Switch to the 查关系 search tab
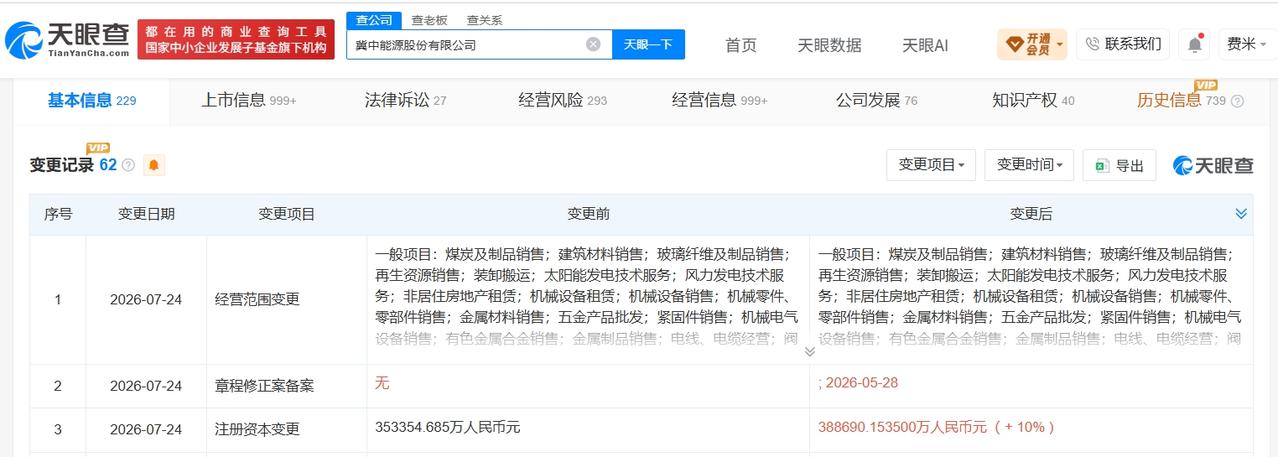 484,20
